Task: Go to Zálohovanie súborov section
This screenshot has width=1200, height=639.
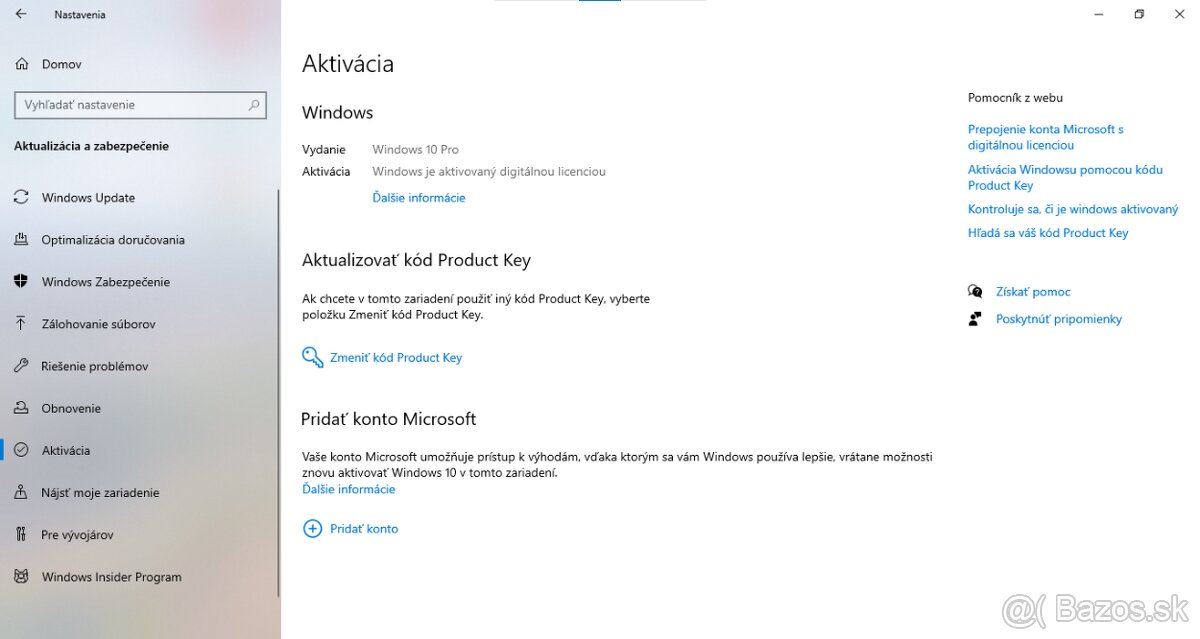Action: pos(98,324)
